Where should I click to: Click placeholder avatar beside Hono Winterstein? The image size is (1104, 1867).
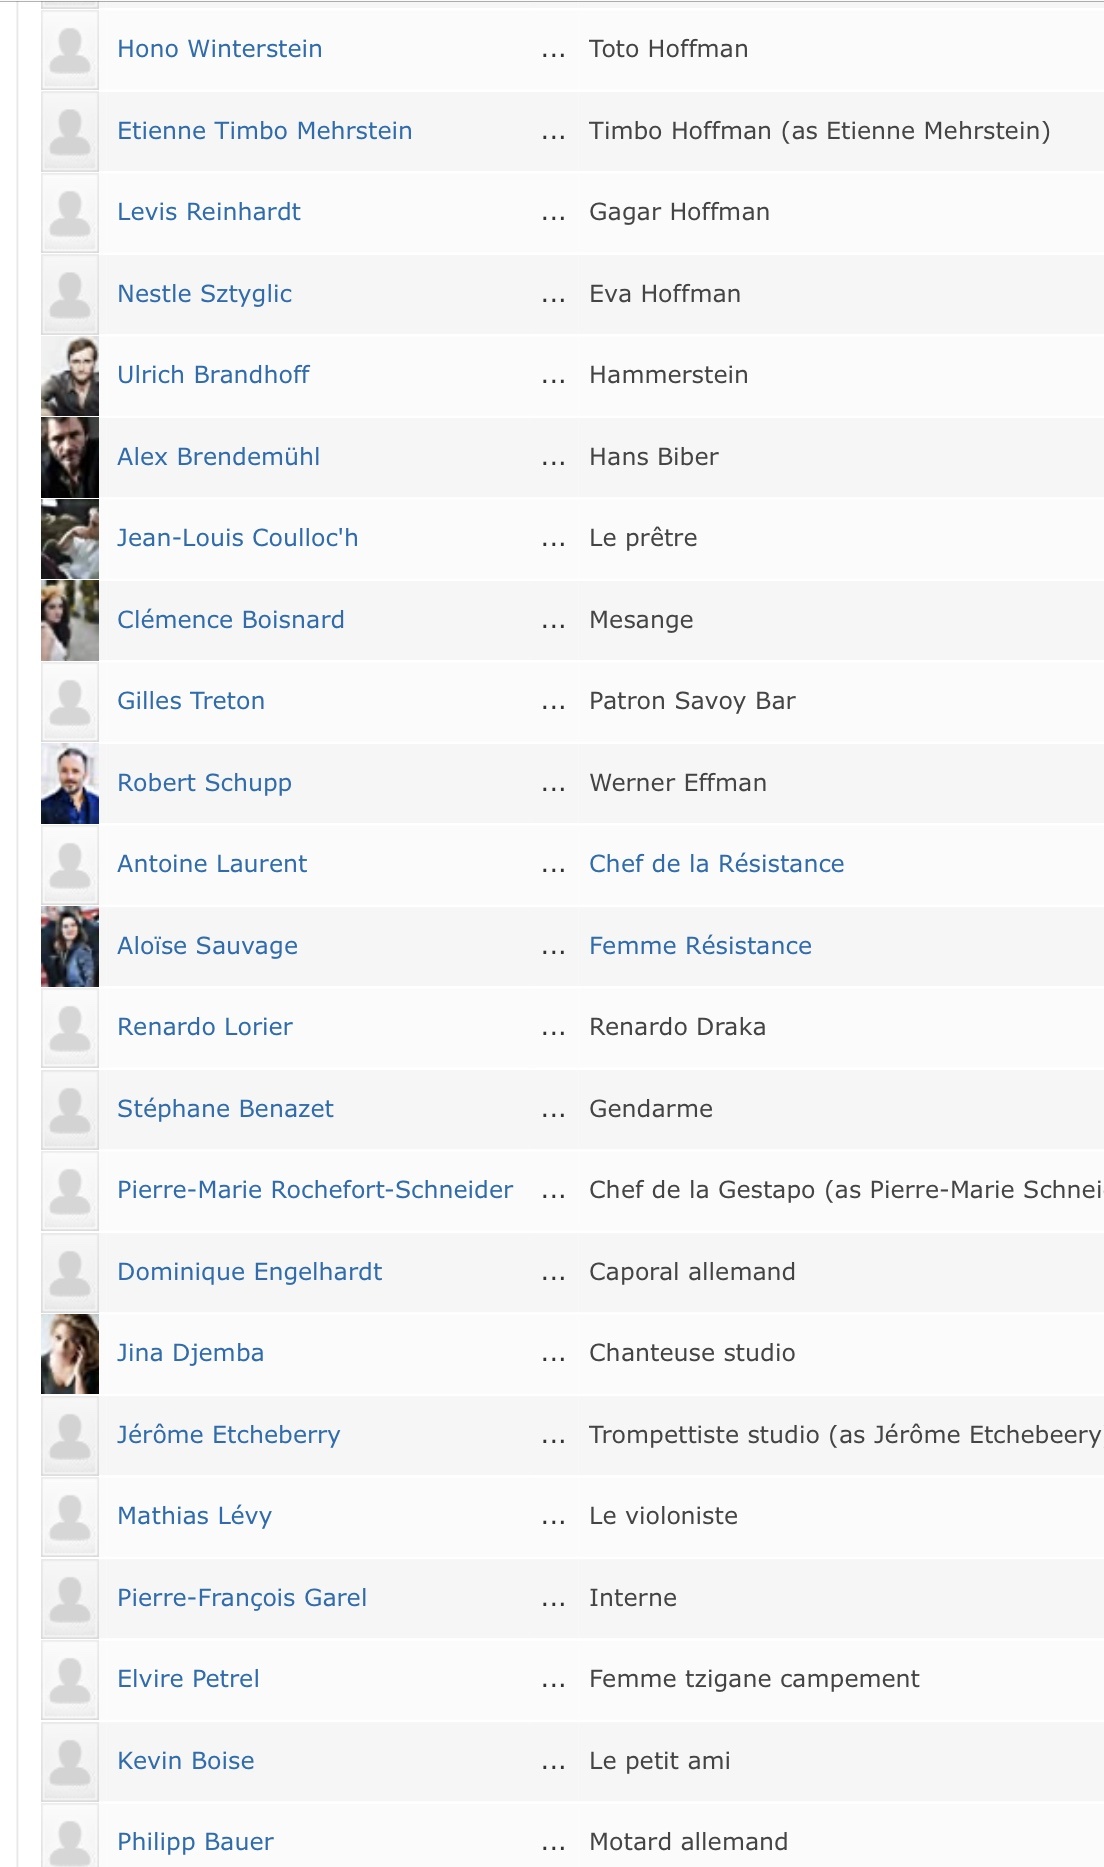[x=70, y=50]
